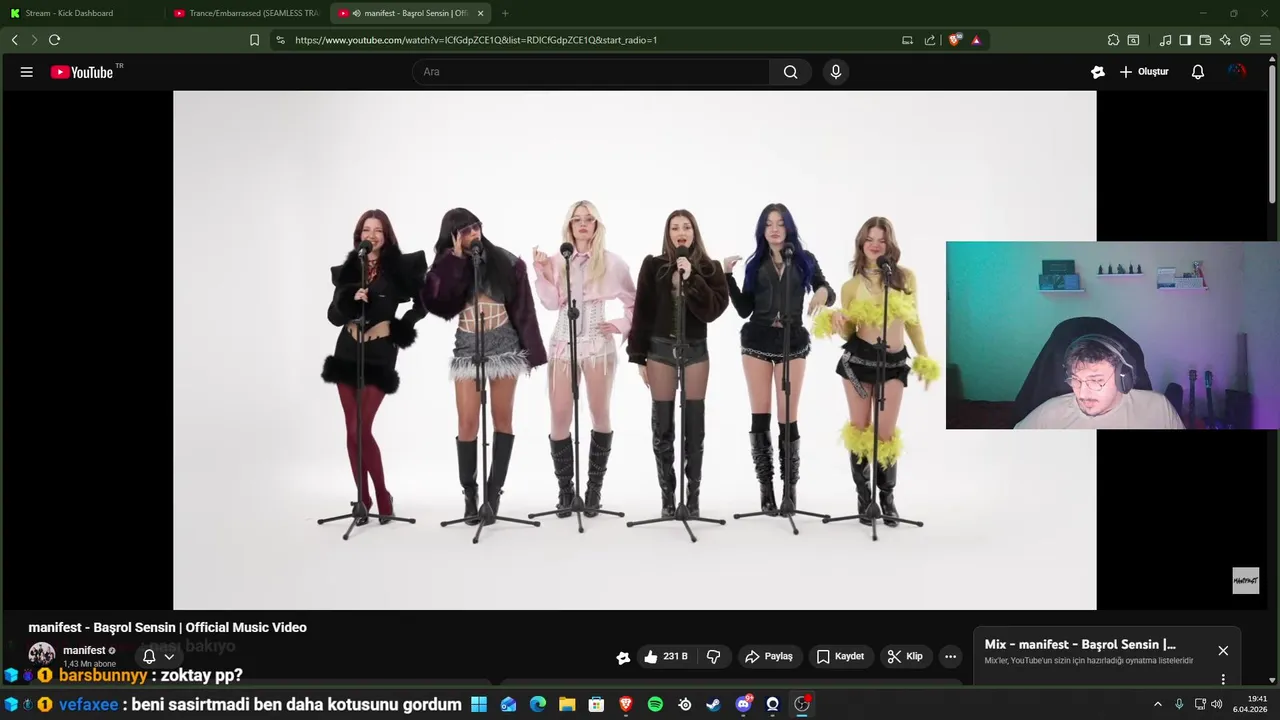Open more actions three-dot menu

[x=950, y=656]
